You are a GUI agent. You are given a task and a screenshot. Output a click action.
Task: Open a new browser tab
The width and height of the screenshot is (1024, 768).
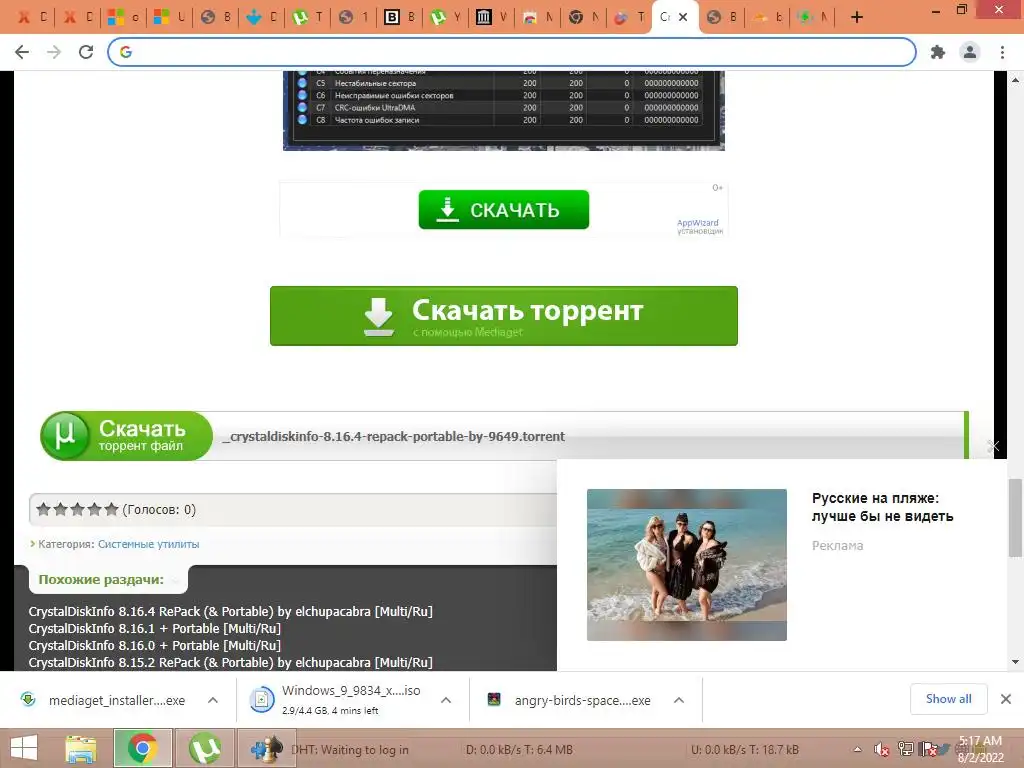pos(857,18)
